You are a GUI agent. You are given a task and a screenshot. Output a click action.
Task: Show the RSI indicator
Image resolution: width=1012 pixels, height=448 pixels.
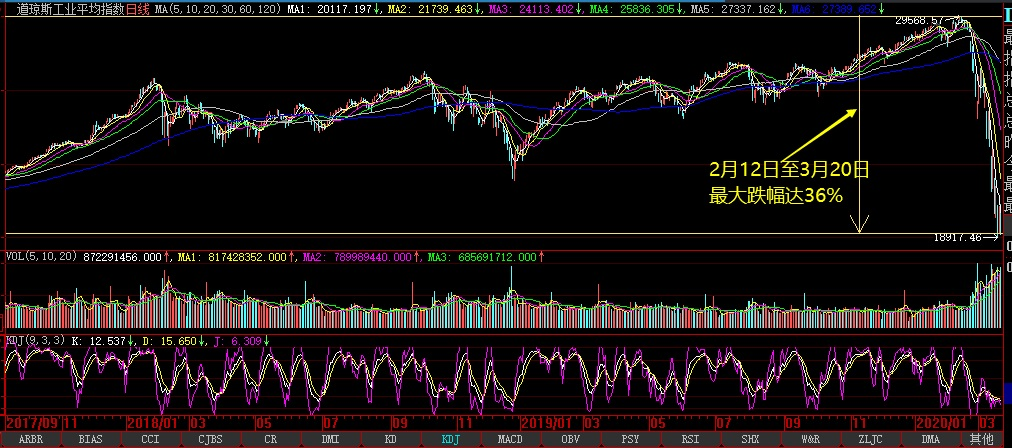690,439
